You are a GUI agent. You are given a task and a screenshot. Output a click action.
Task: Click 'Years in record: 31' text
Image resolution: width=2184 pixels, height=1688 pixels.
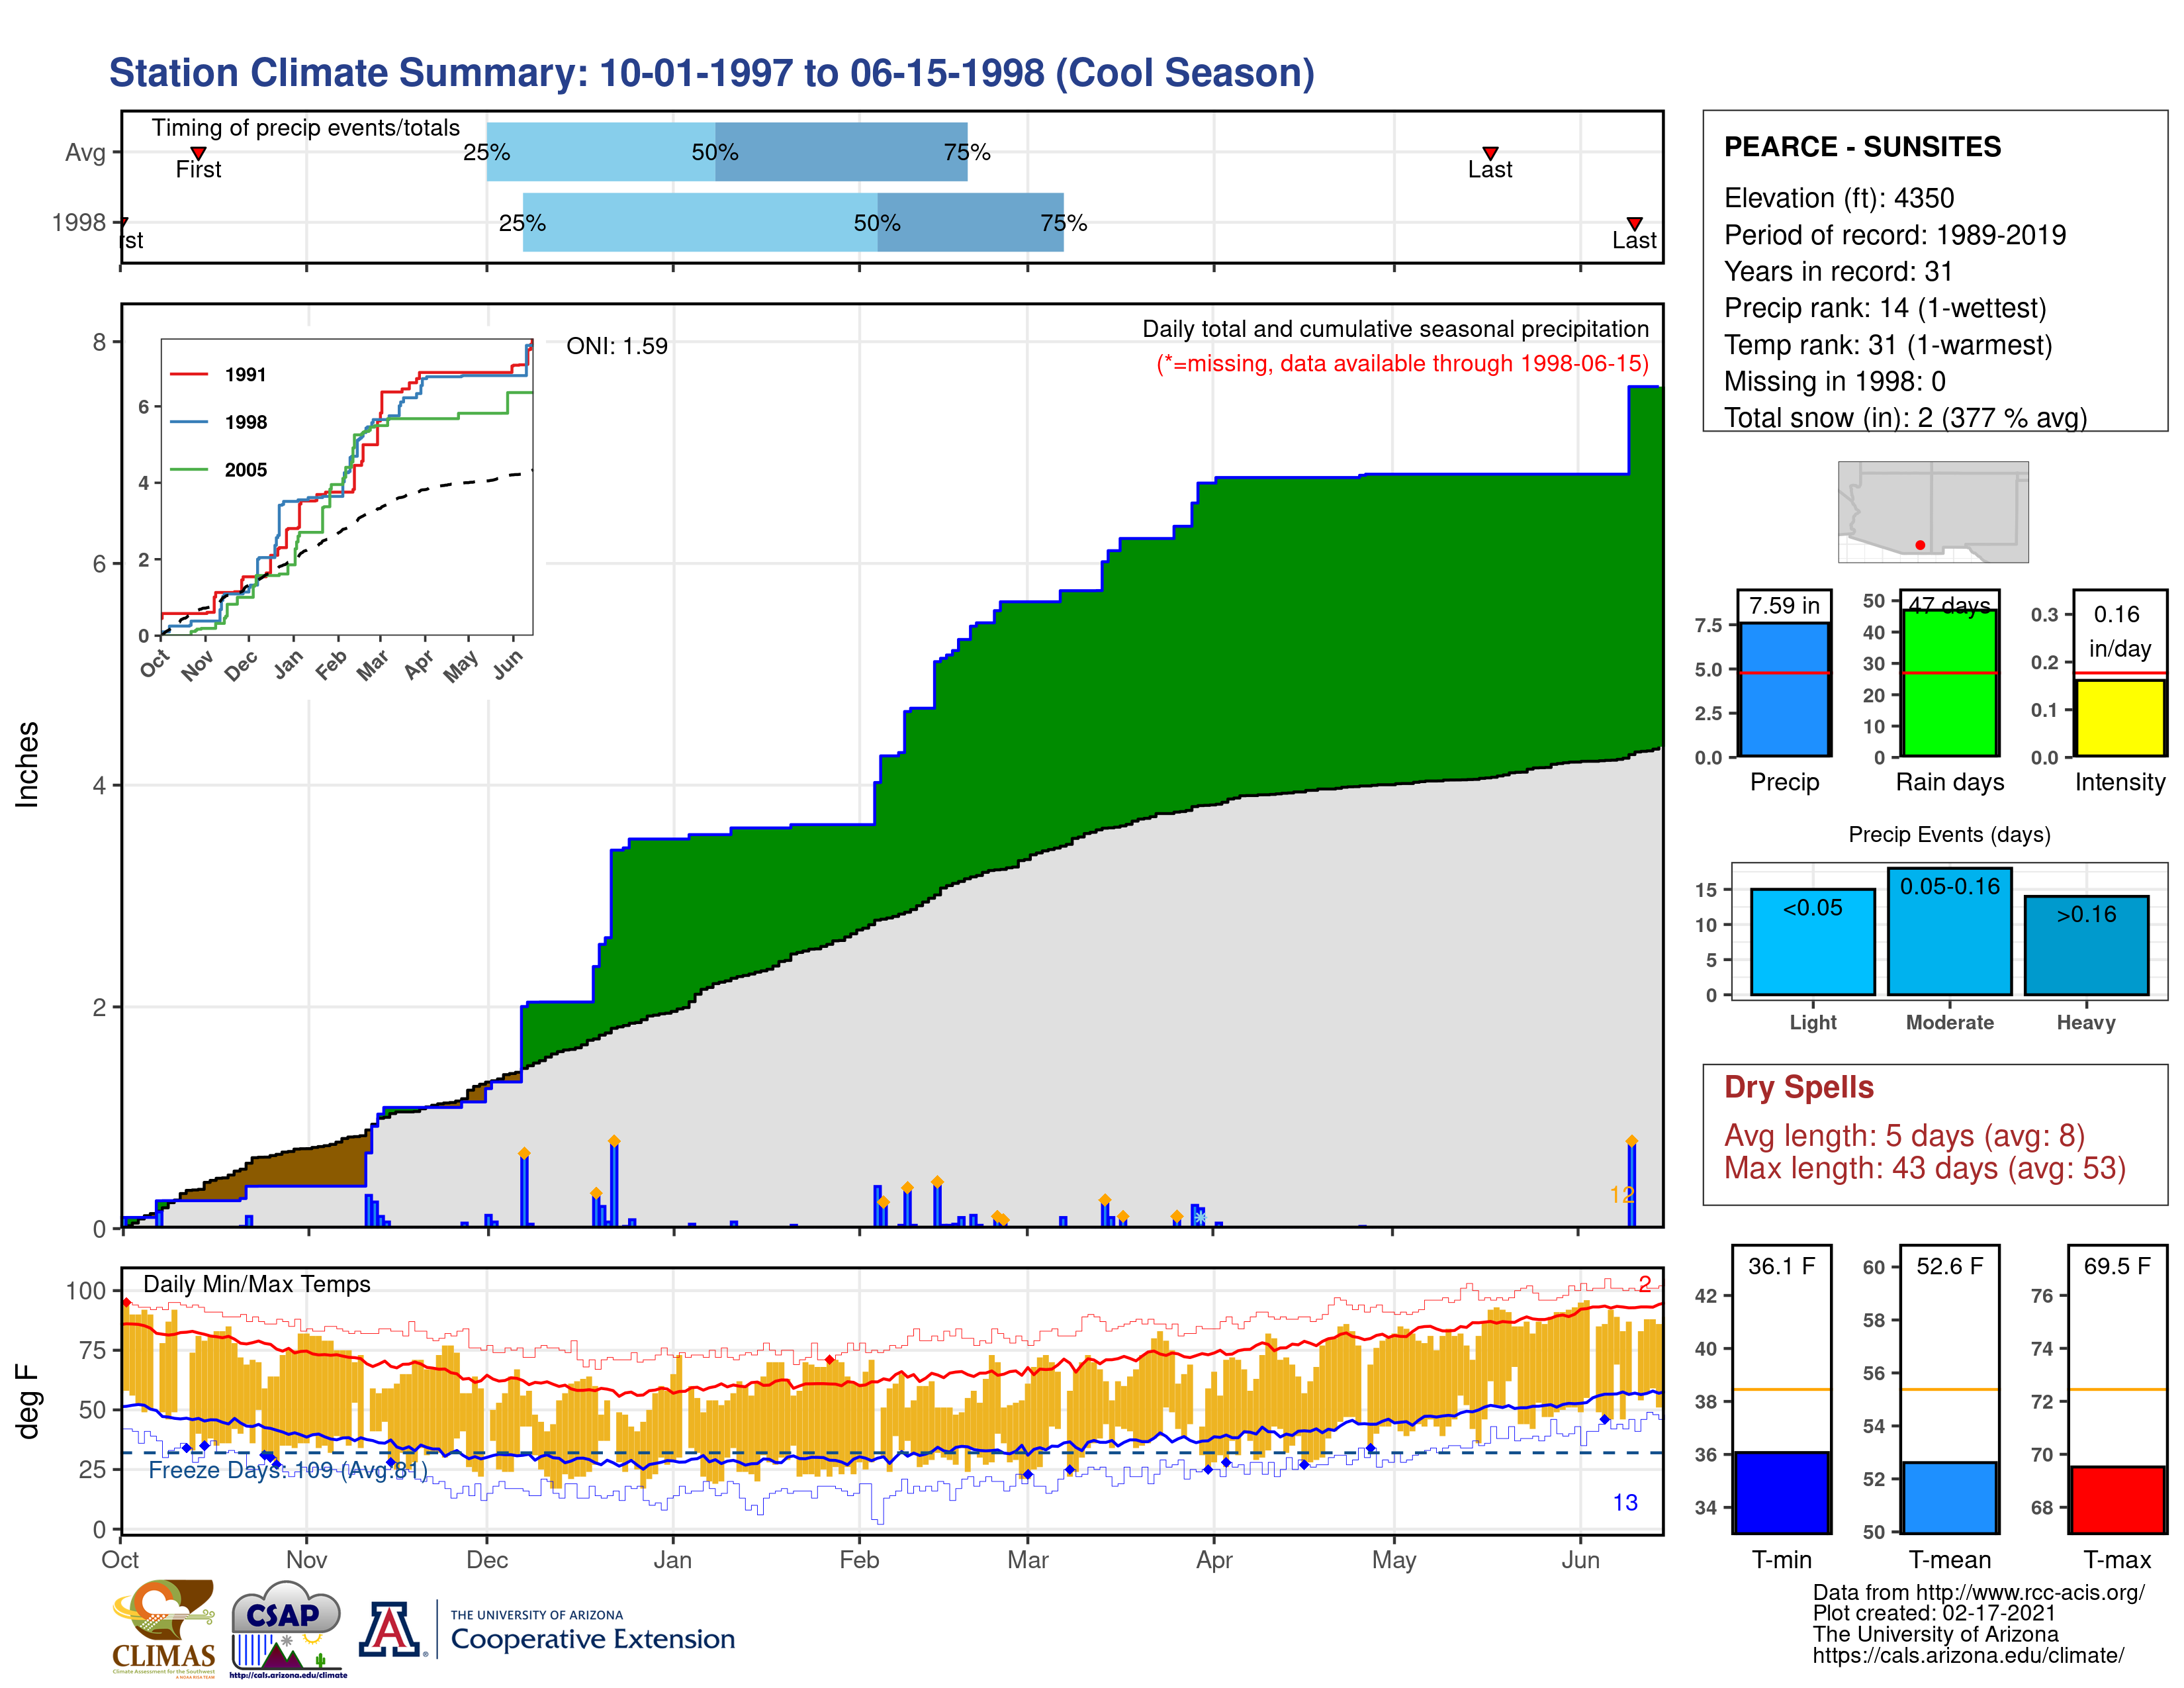[1838, 271]
